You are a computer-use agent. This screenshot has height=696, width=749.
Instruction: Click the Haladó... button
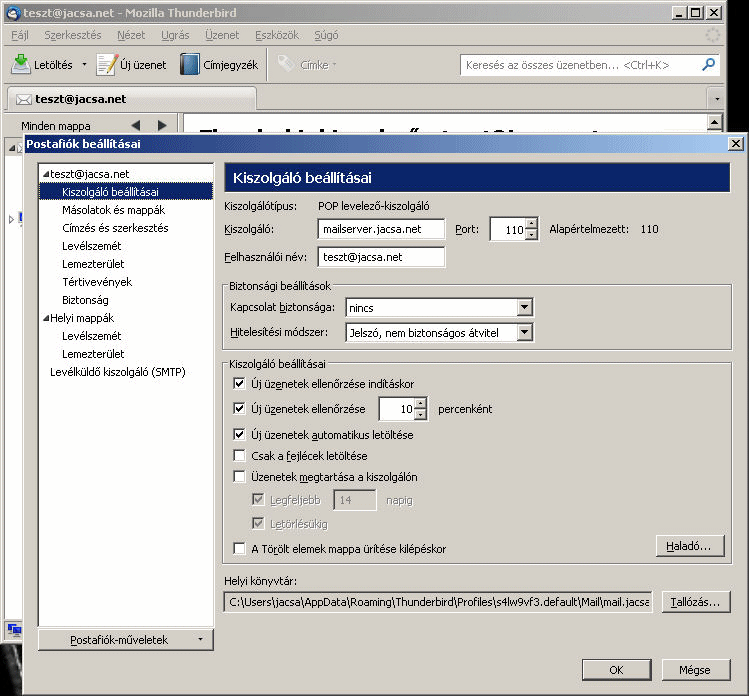(x=690, y=546)
